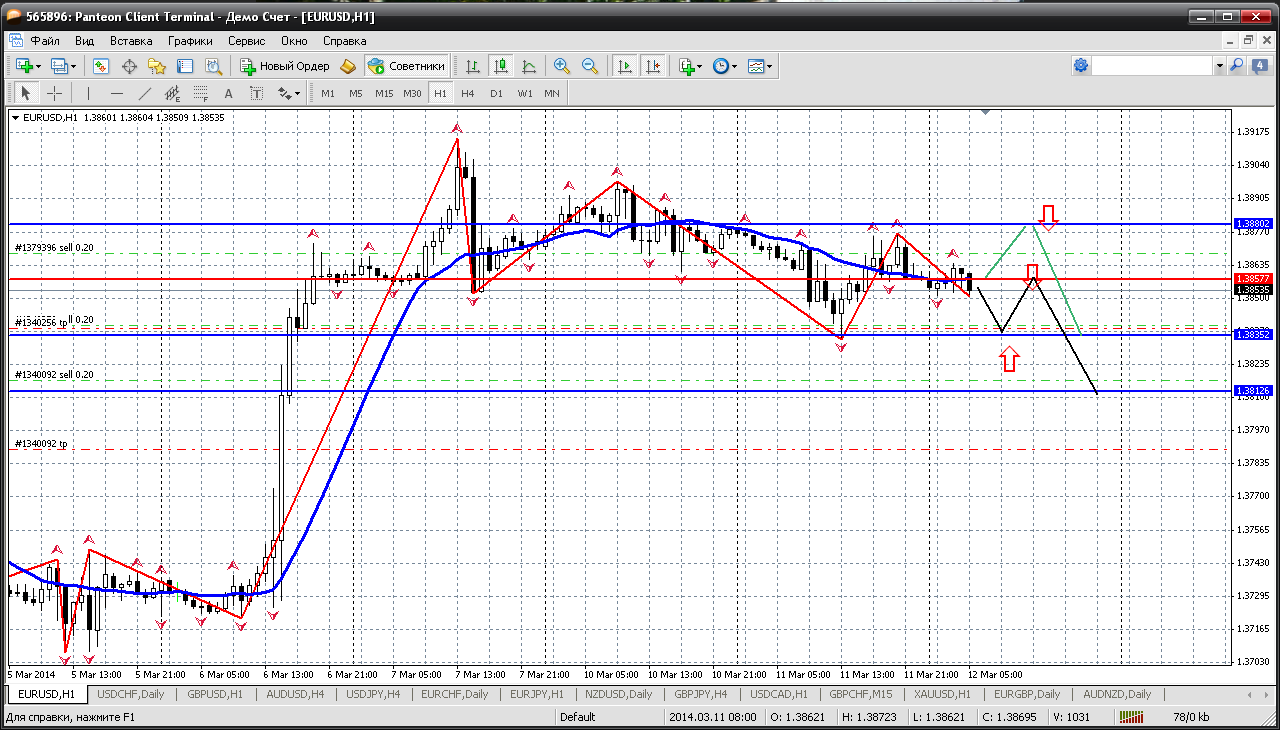Open the indicators list dropdown

[699, 67]
